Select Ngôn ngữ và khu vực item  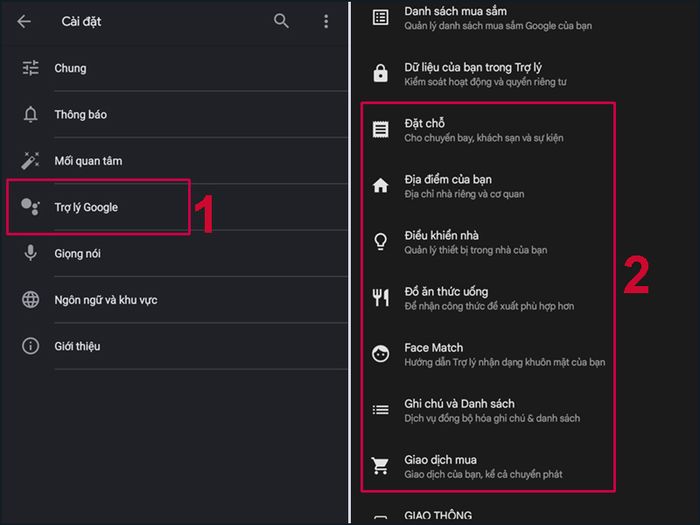(x=179, y=300)
